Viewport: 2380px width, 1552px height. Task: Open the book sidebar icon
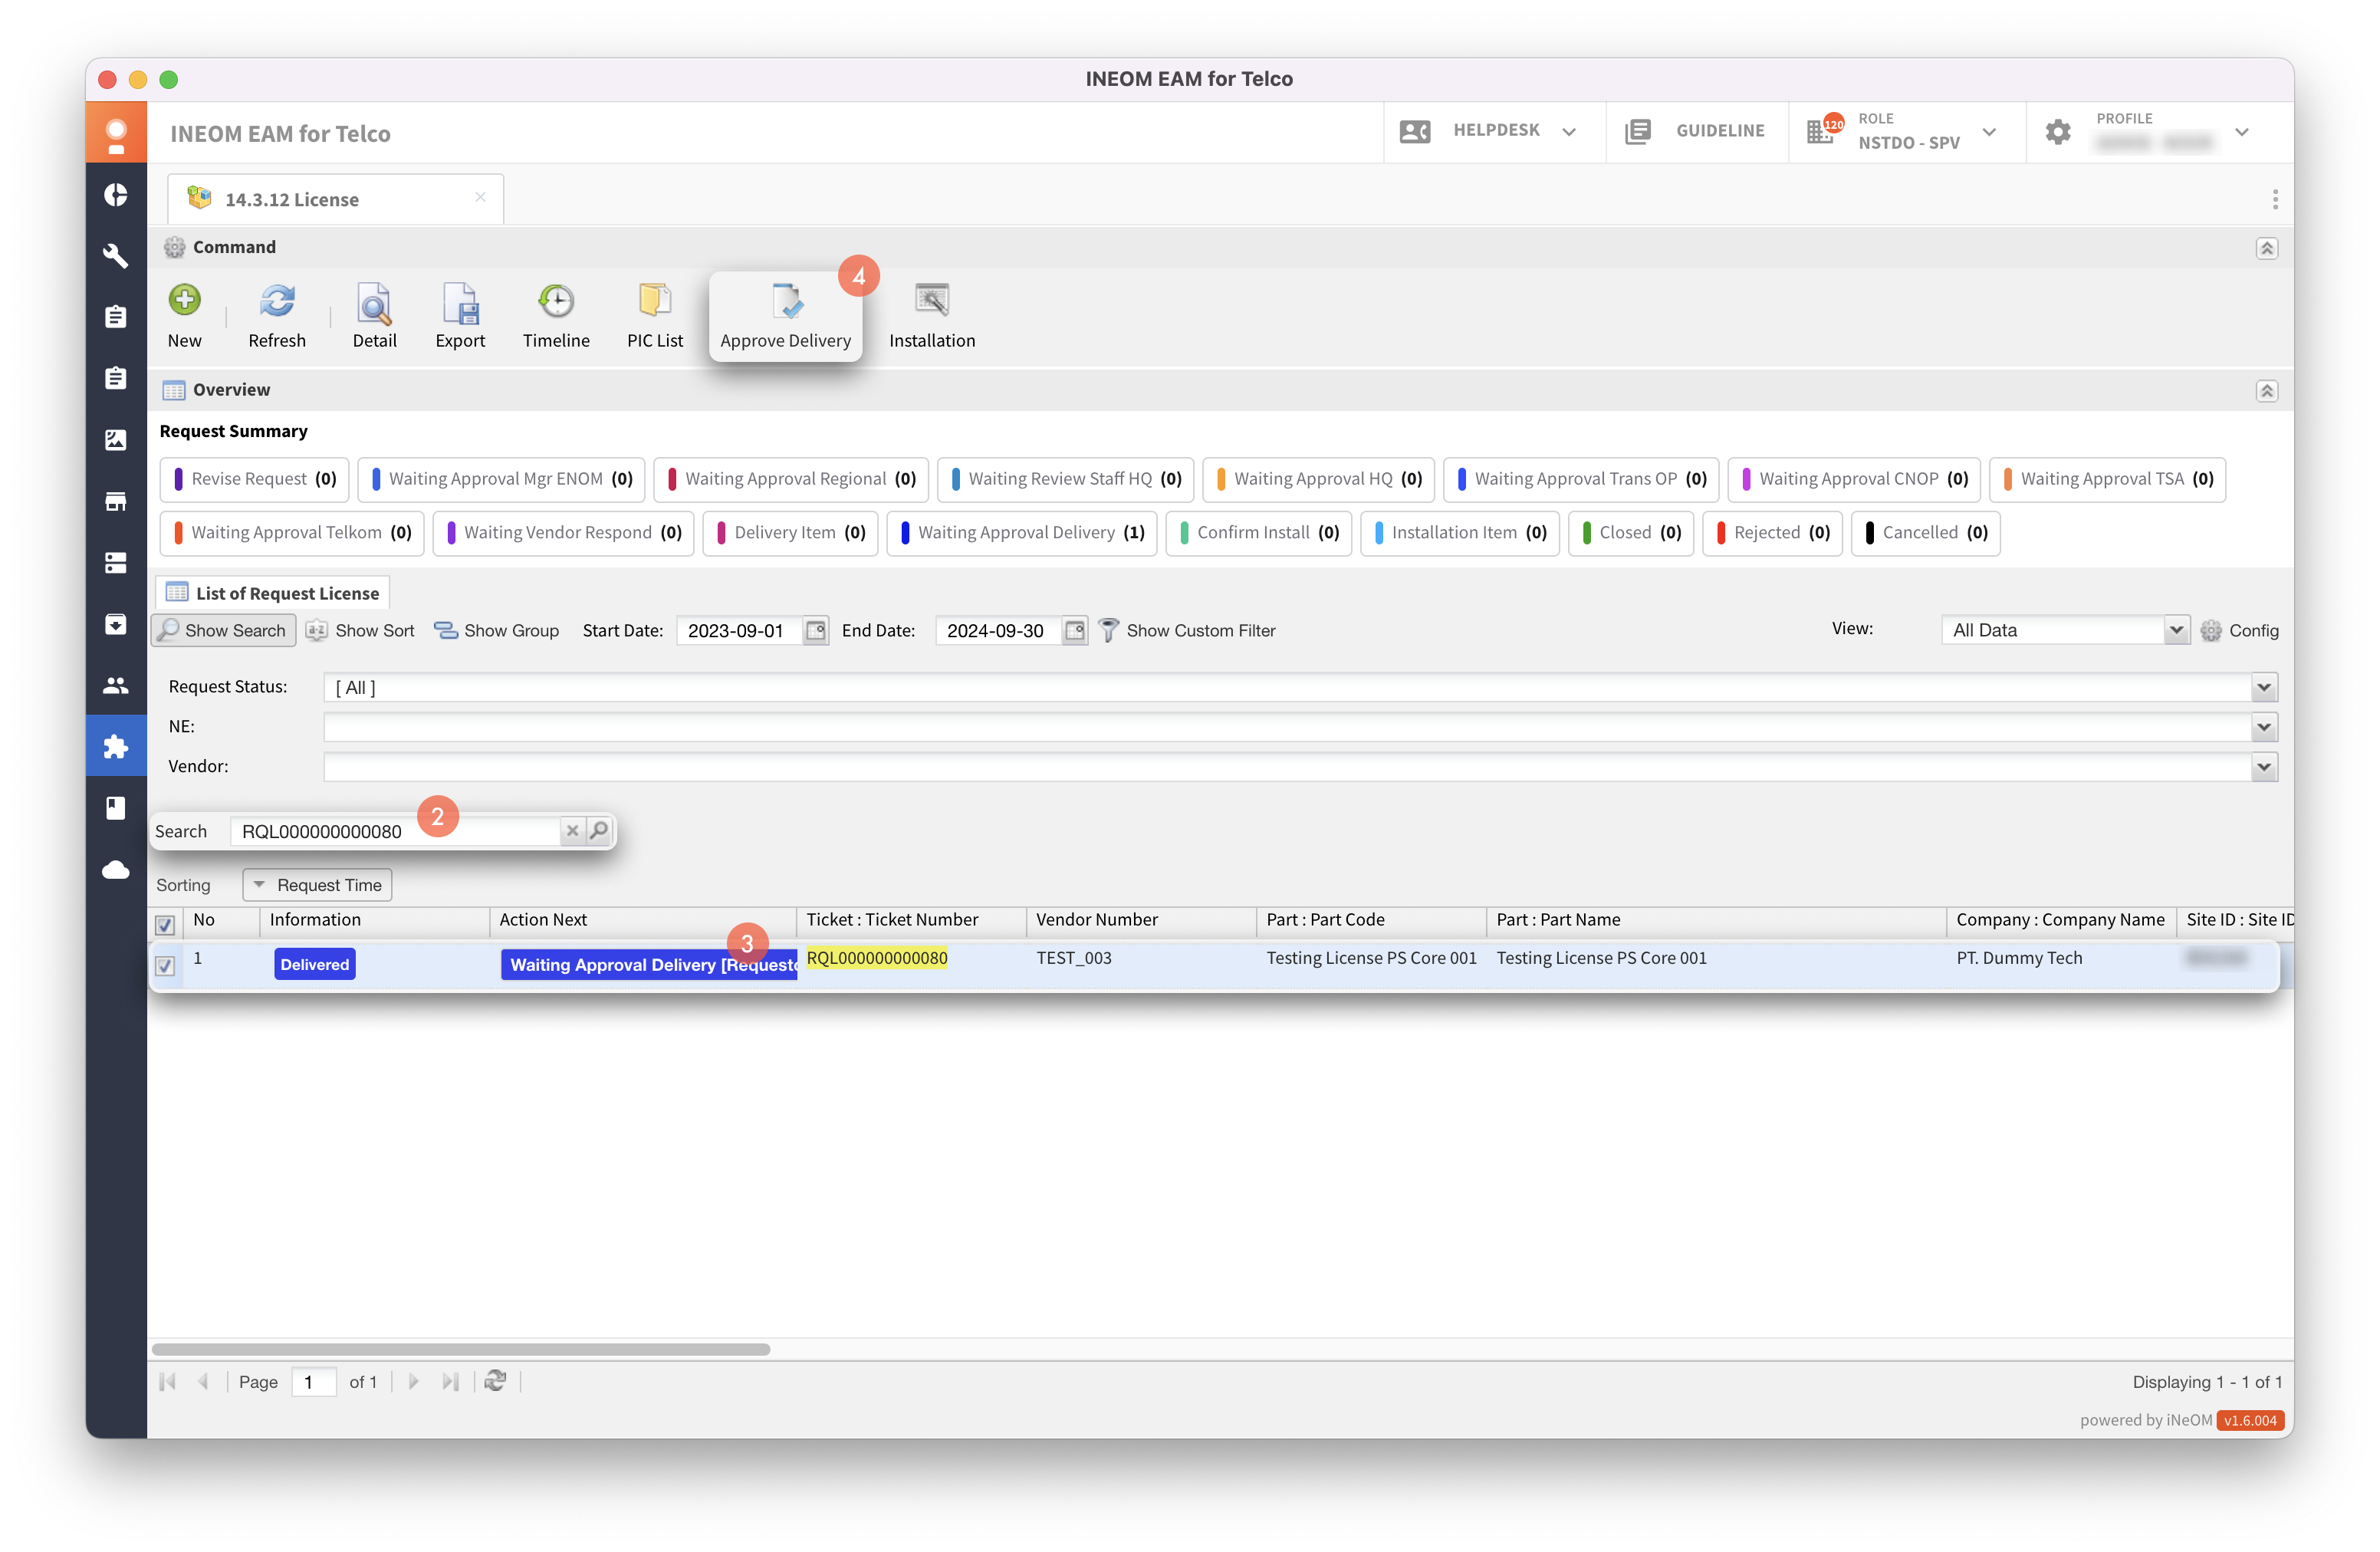[x=116, y=808]
